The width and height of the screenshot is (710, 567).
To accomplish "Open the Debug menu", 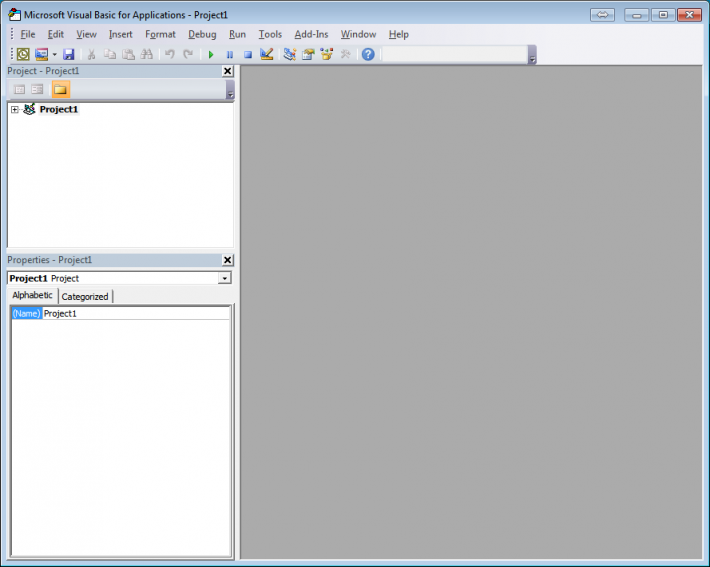I will (202, 34).
